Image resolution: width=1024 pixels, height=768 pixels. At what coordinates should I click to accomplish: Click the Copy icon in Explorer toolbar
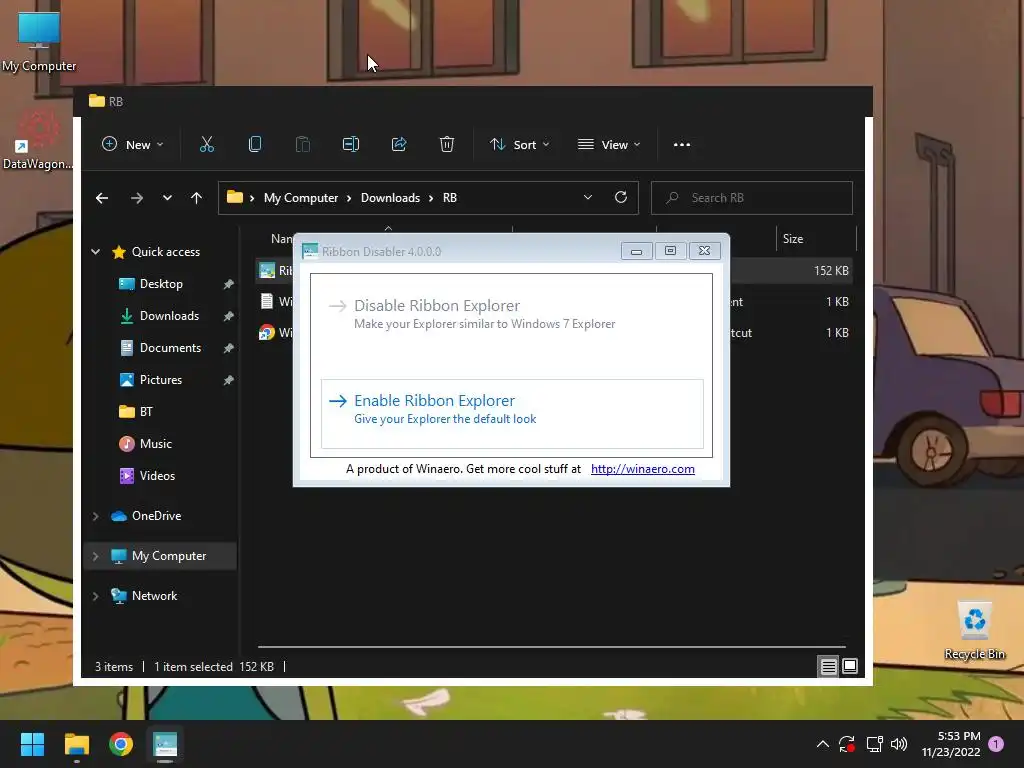(255, 144)
